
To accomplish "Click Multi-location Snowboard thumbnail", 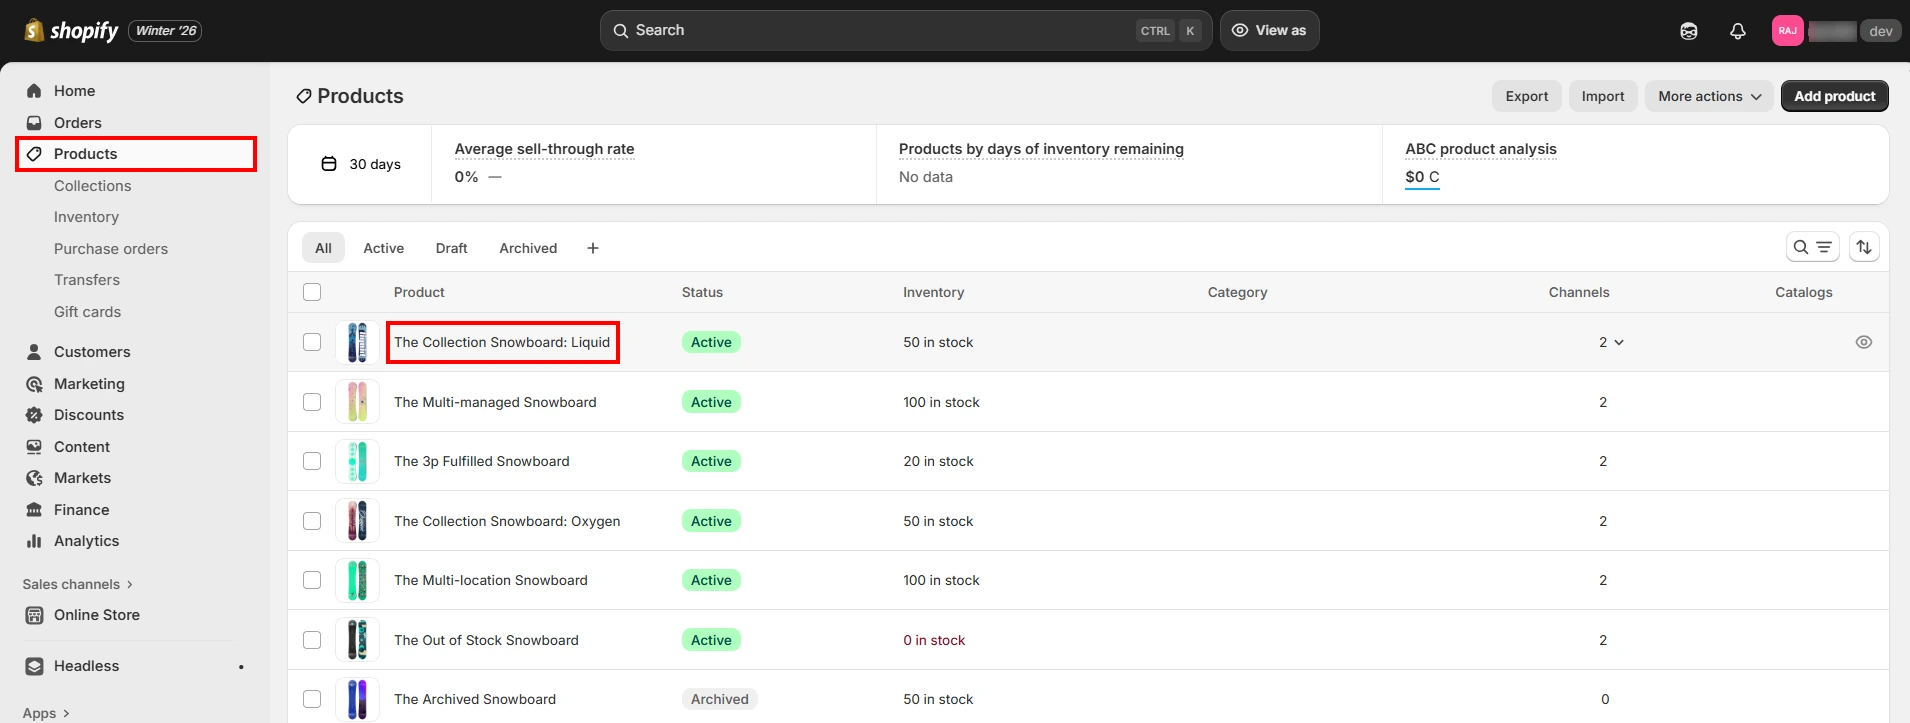I will point(357,580).
